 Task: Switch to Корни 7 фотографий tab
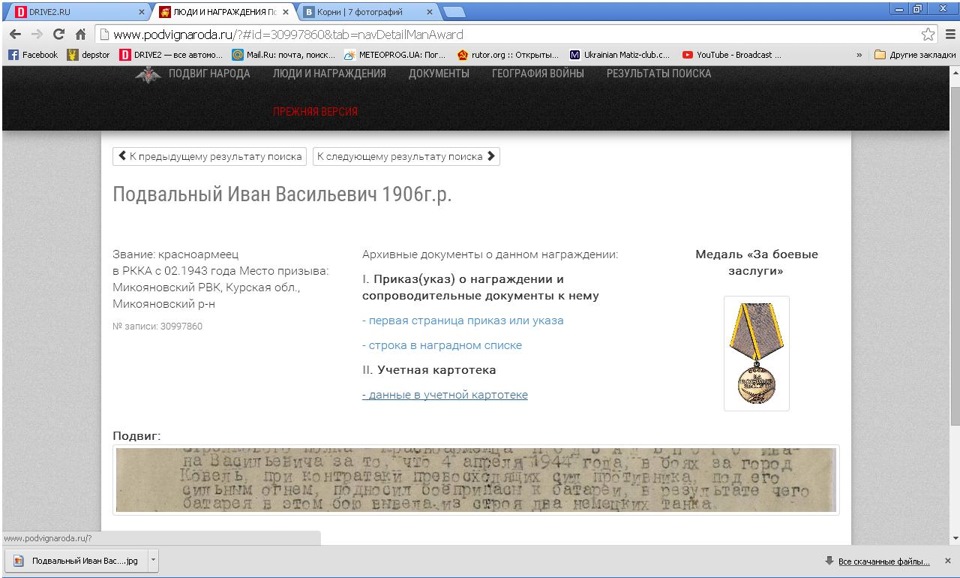pos(368,12)
